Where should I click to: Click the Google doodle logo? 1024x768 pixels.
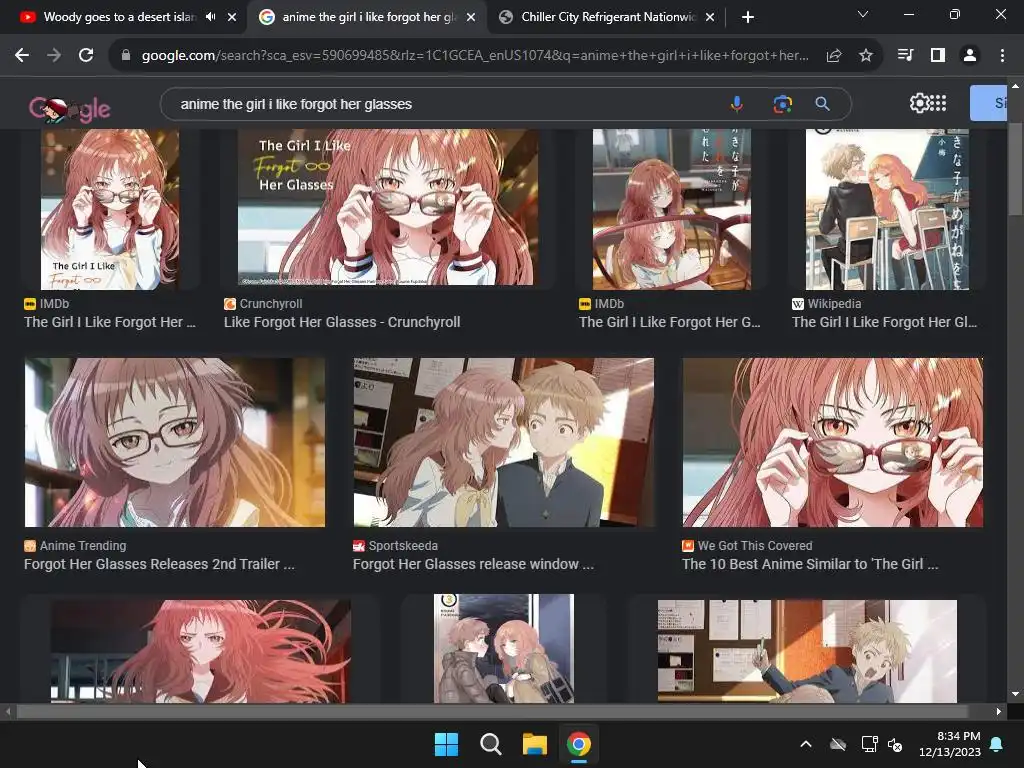point(69,108)
